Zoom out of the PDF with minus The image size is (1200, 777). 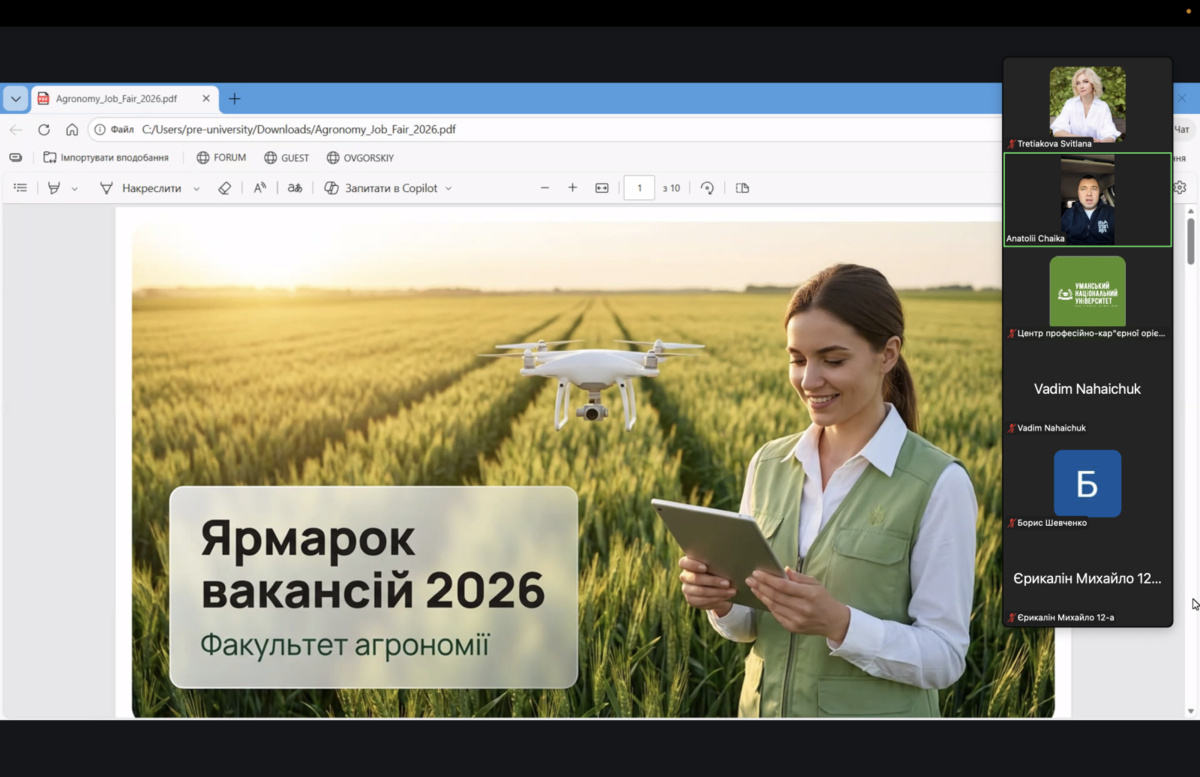point(545,188)
